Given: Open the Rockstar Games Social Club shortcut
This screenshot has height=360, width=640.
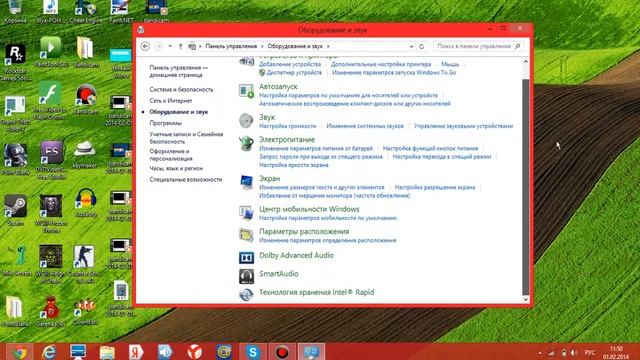Looking at the screenshot, I should click(x=16, y=62).
